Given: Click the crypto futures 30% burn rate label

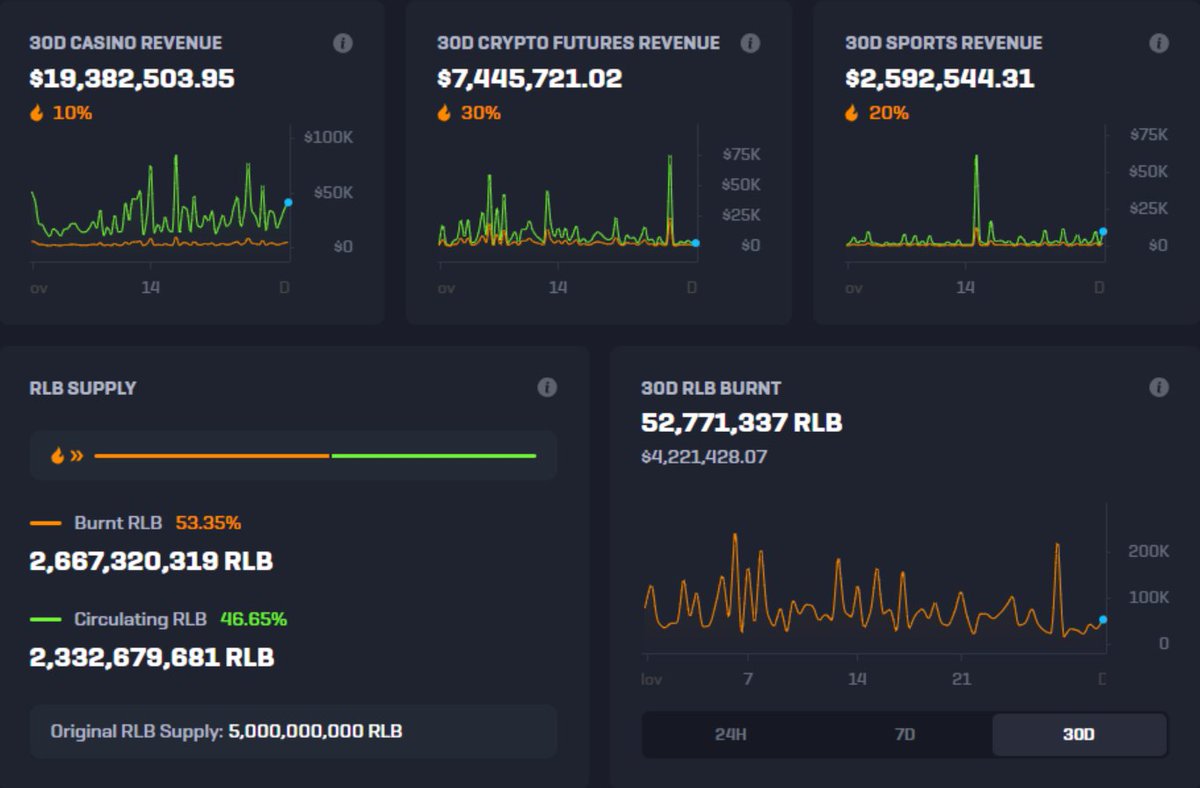Looking at the screenshot, I should 481,113.
